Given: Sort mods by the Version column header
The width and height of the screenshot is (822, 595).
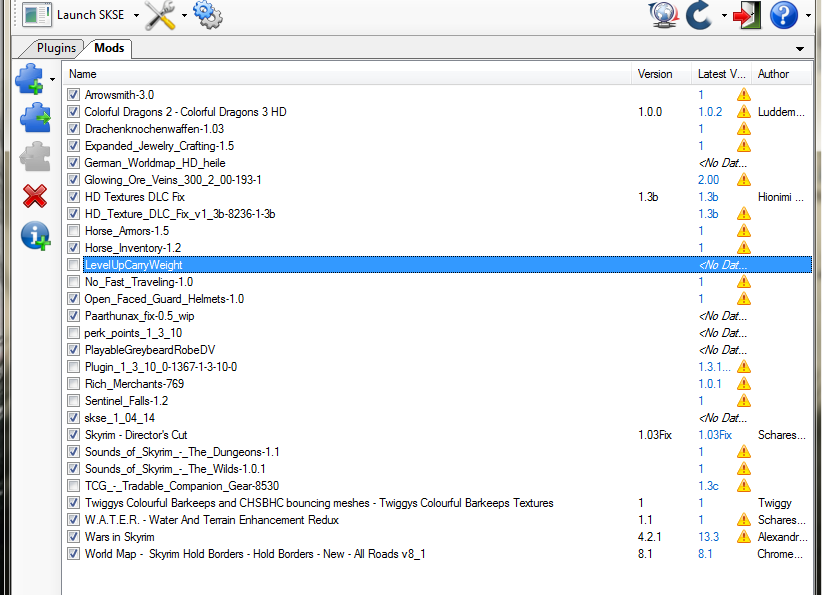Looking at the screenshot, I should 655,74.
